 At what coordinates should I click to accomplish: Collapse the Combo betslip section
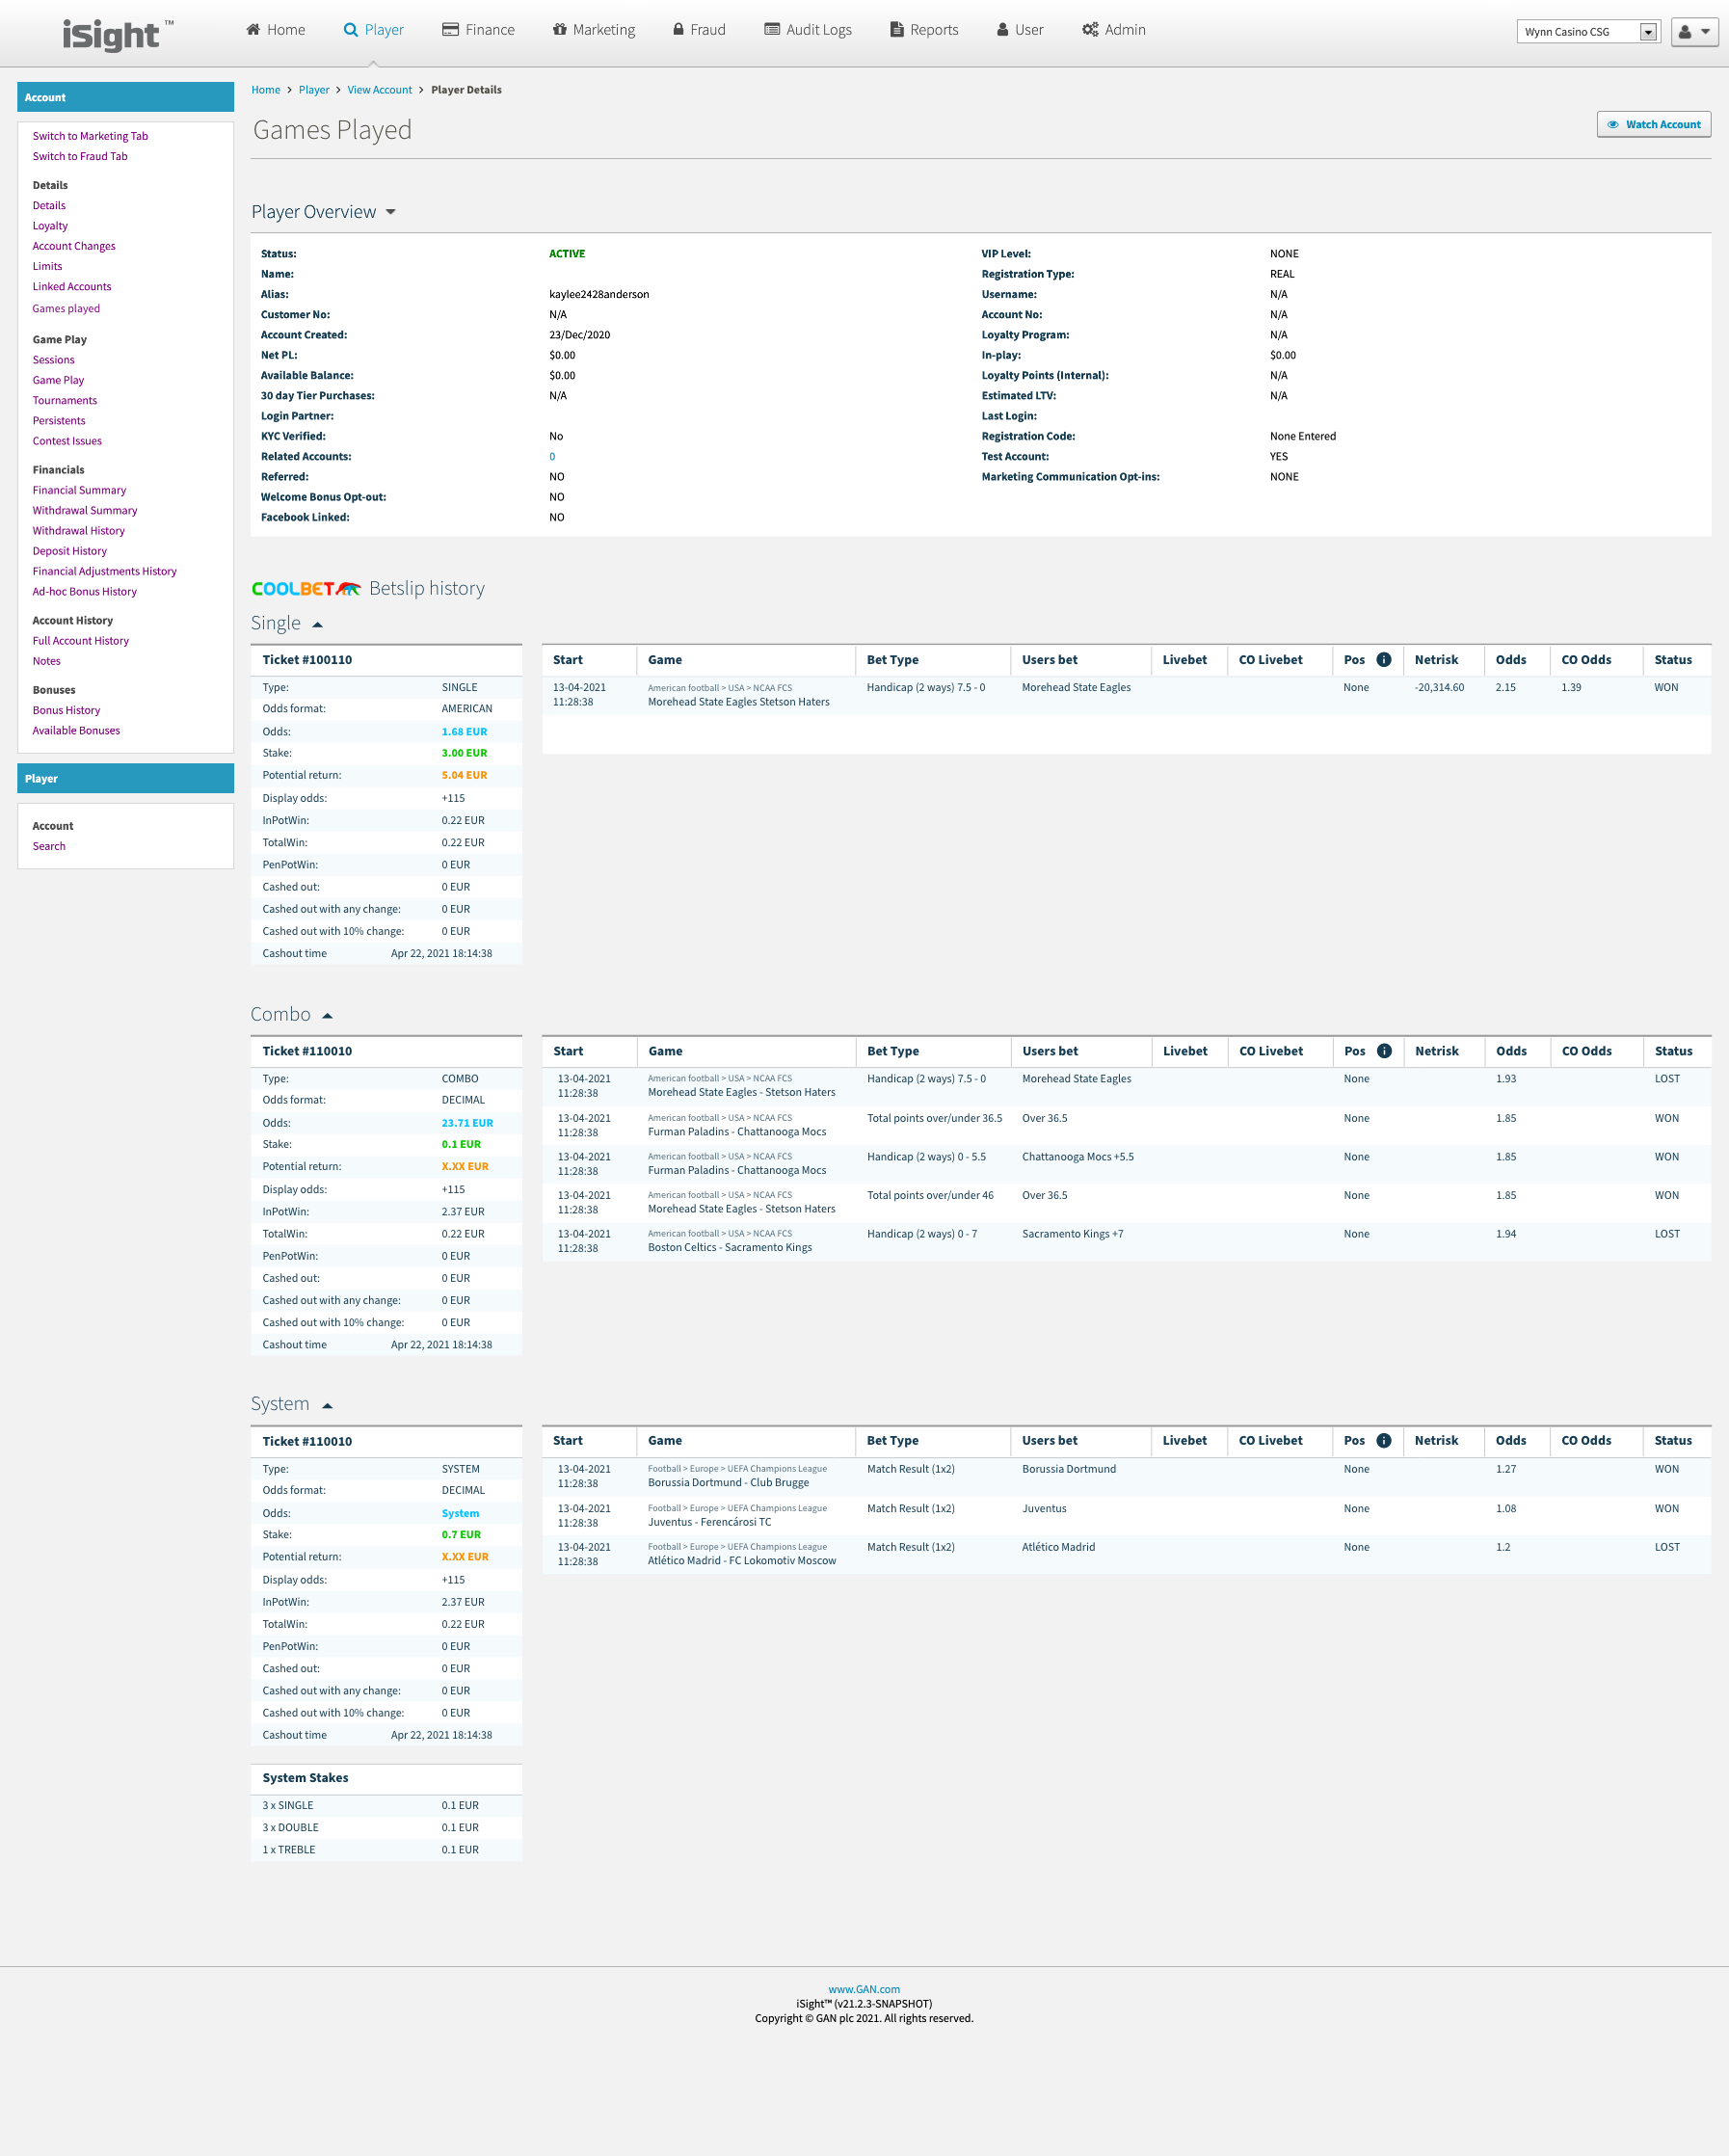327,1016
